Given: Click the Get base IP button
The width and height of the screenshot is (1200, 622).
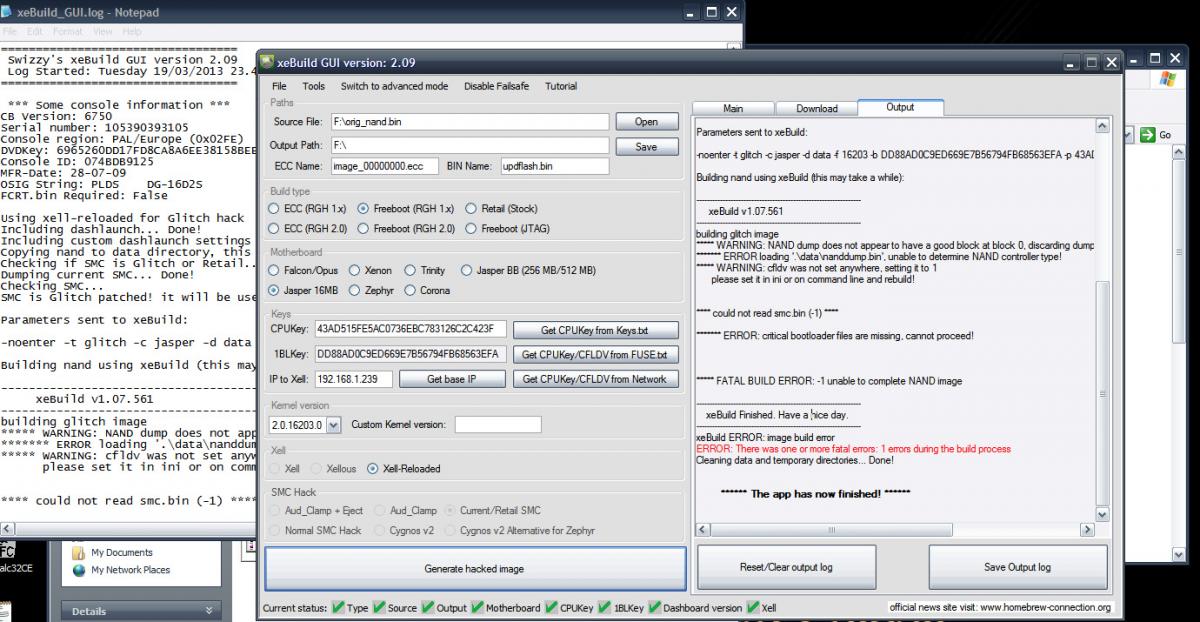Looking at the screenshot, I should tap(452, 379).
